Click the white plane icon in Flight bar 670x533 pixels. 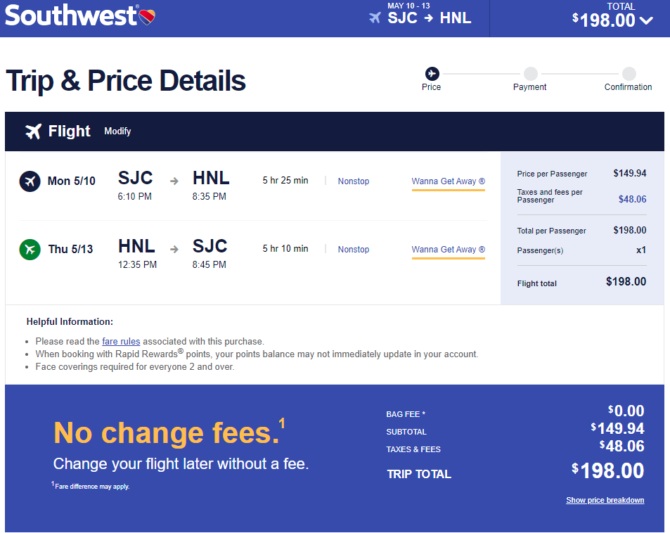pos(33,131)
